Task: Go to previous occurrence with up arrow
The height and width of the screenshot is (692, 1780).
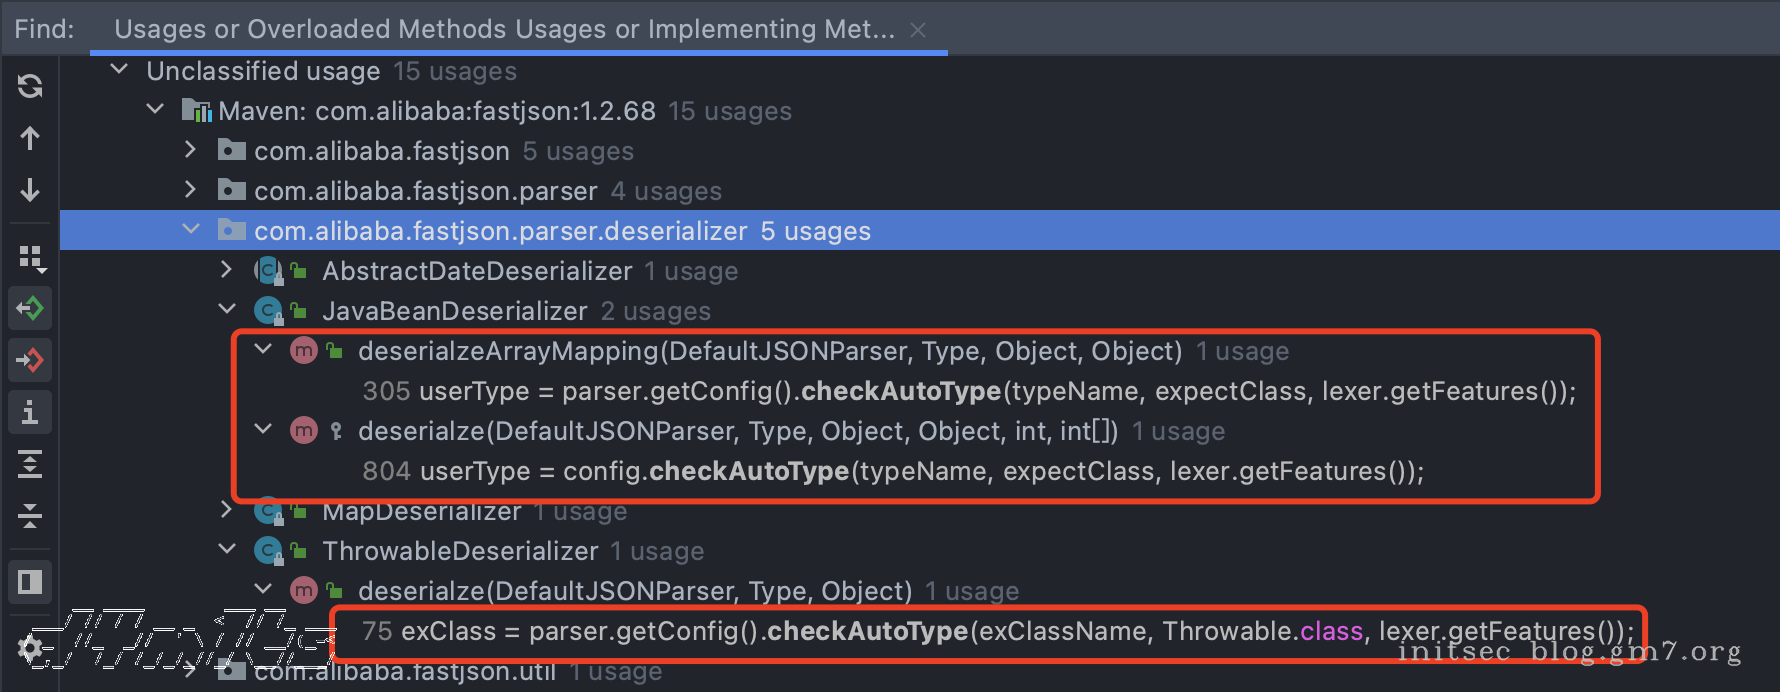Action: pyautogui.click(x=30, y=138)
